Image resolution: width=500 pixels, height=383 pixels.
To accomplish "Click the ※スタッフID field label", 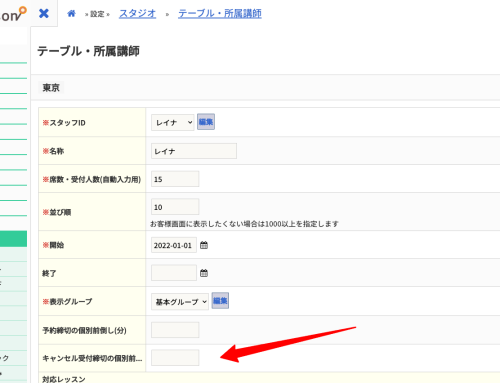I will (x=64, y=123).
